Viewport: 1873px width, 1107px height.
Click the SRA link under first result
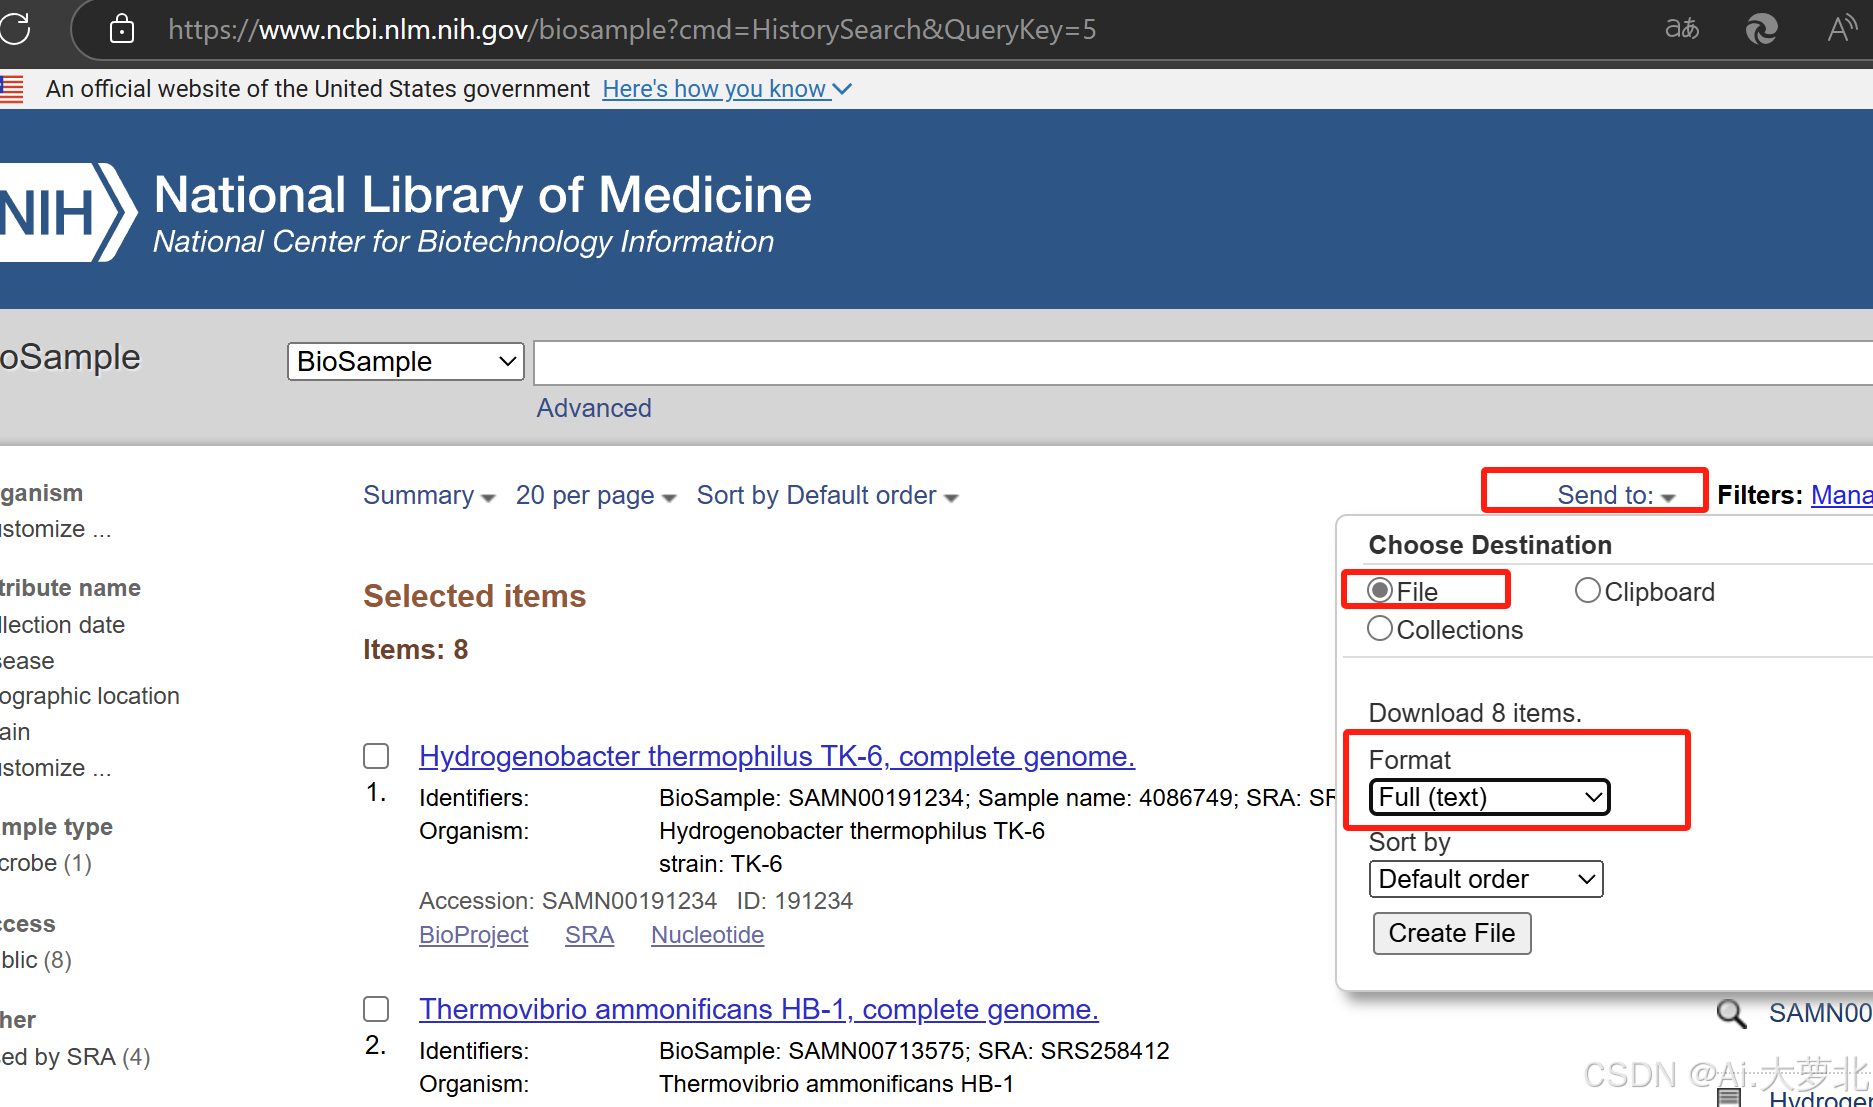click(590, 935)
